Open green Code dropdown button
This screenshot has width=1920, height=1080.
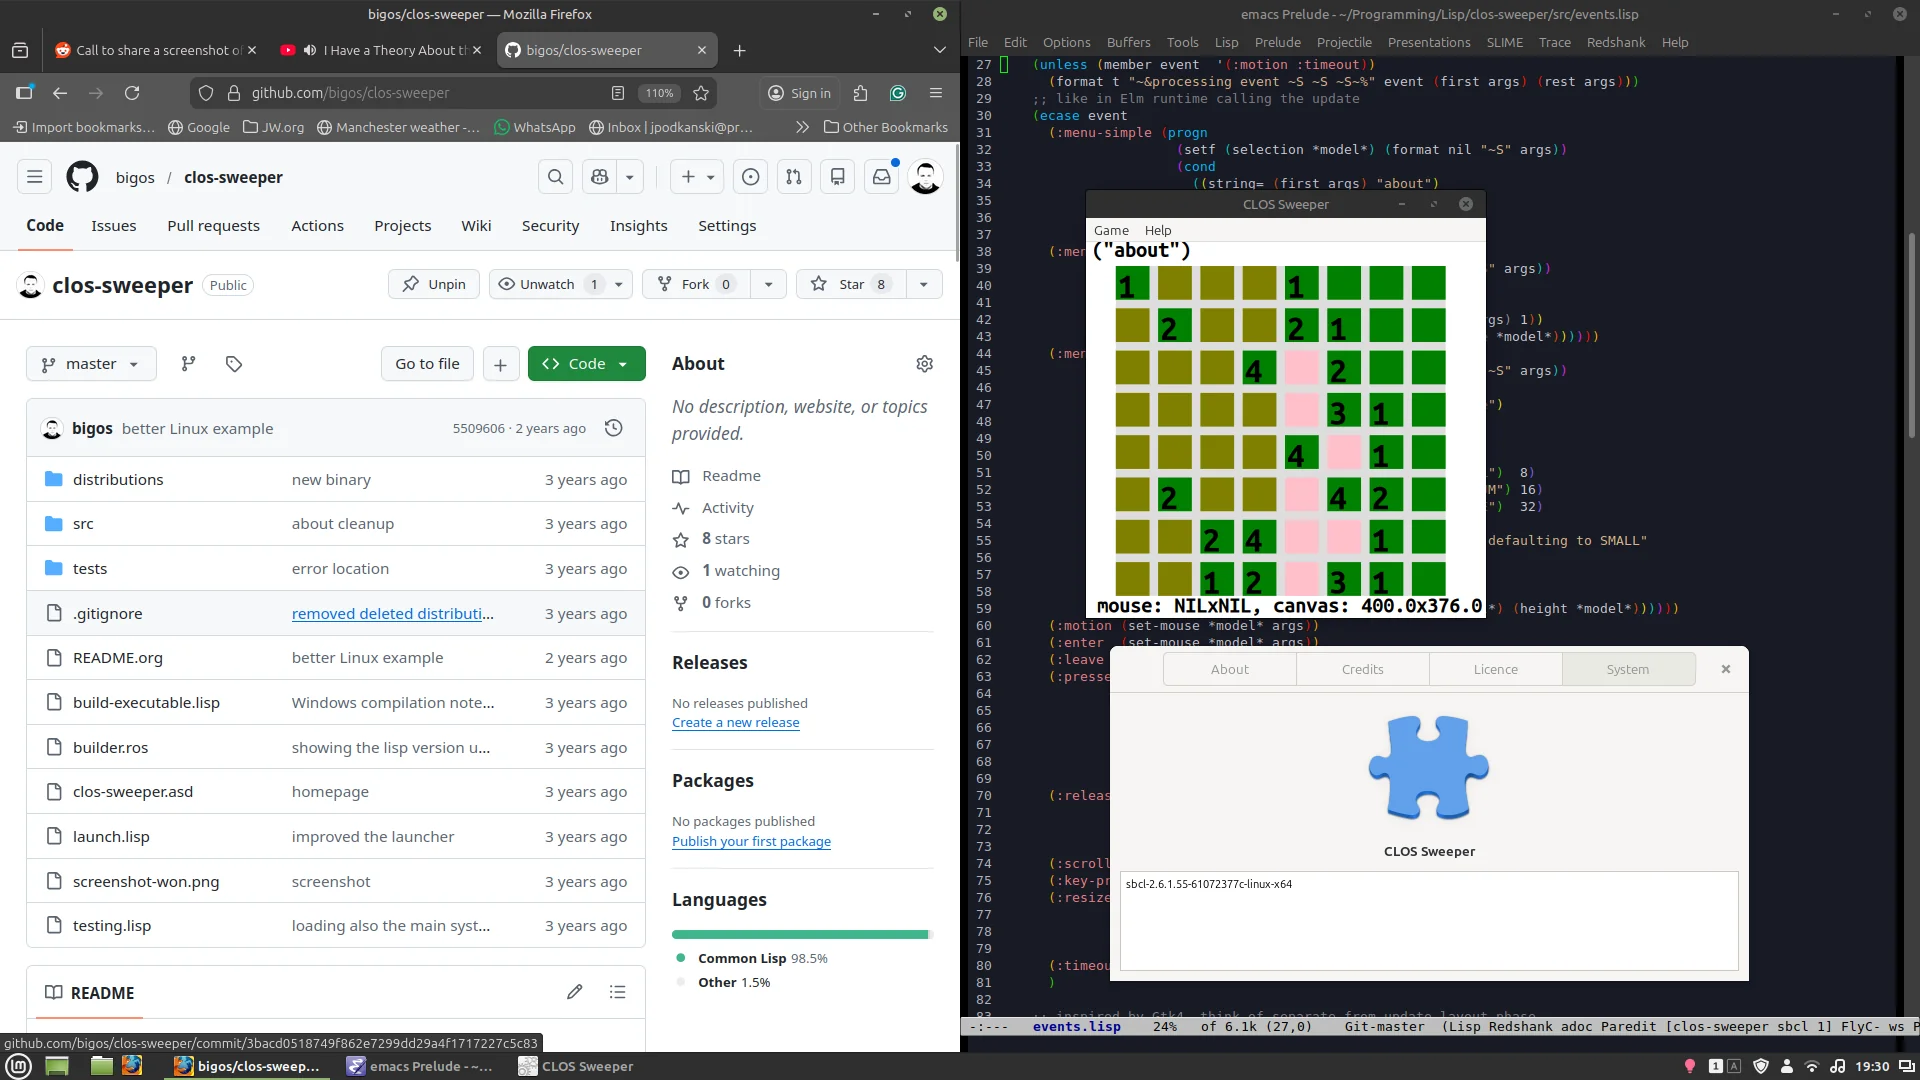[x=586, y=364]
